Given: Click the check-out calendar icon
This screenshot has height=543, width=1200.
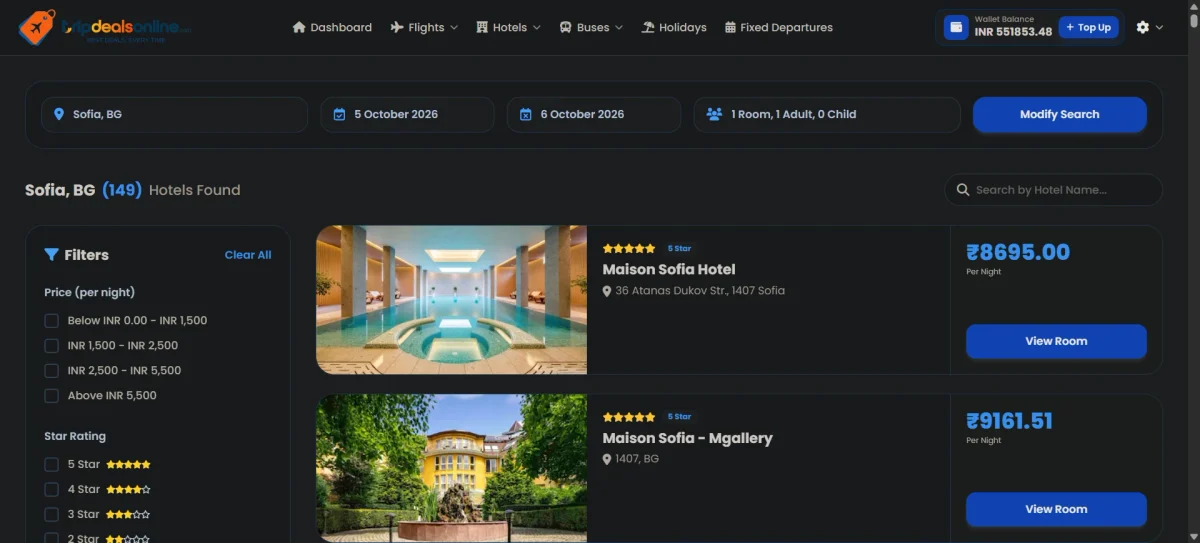Looking at the screenshot, I should 526,114.
